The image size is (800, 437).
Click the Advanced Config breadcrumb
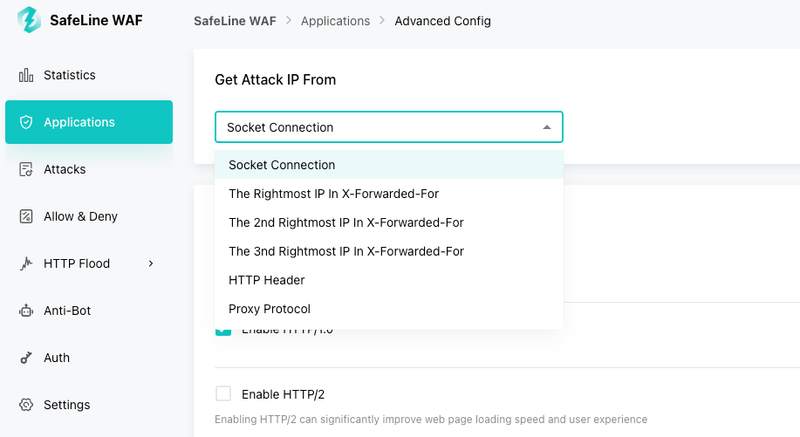pos(442,21)
